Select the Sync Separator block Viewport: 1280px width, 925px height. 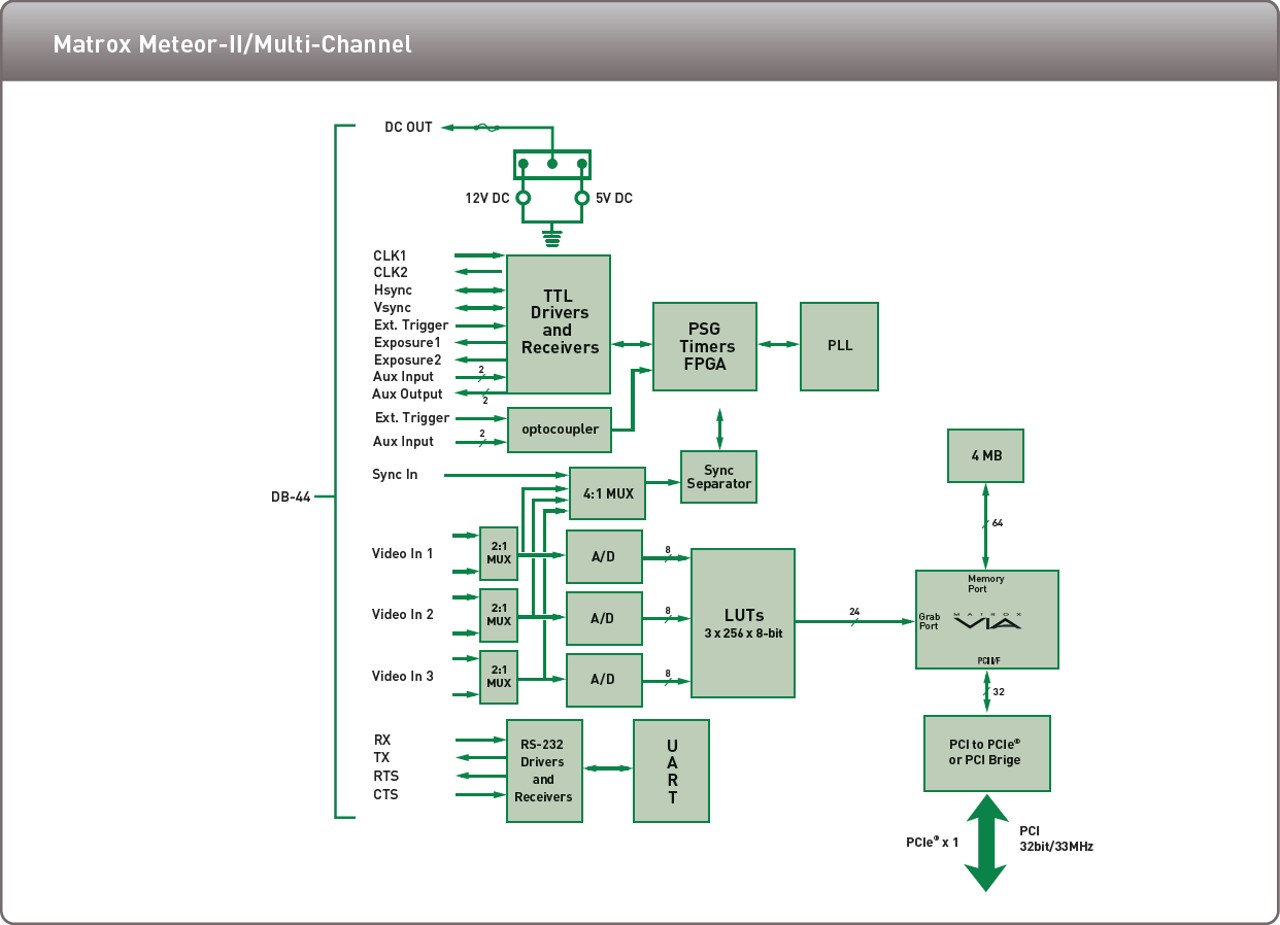coord(719,477)
